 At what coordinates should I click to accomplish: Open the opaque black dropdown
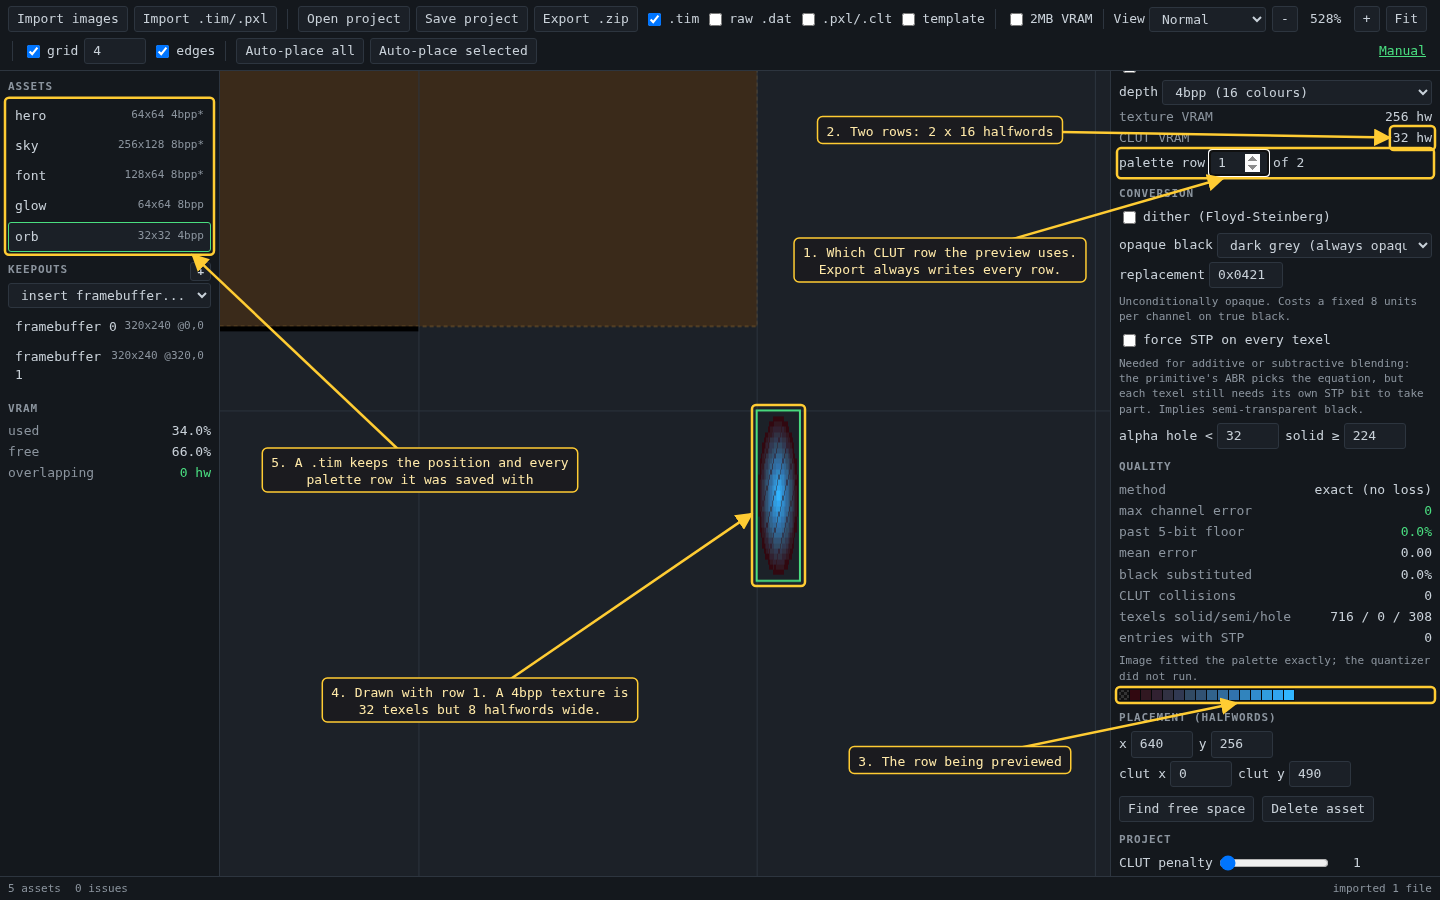[x=1324, y=245]
